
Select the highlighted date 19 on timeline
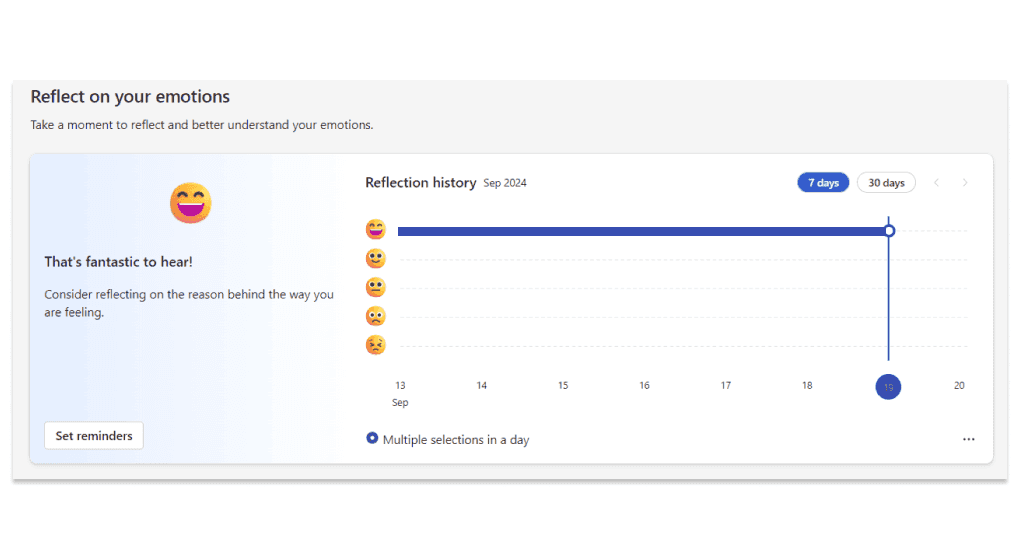888,387
